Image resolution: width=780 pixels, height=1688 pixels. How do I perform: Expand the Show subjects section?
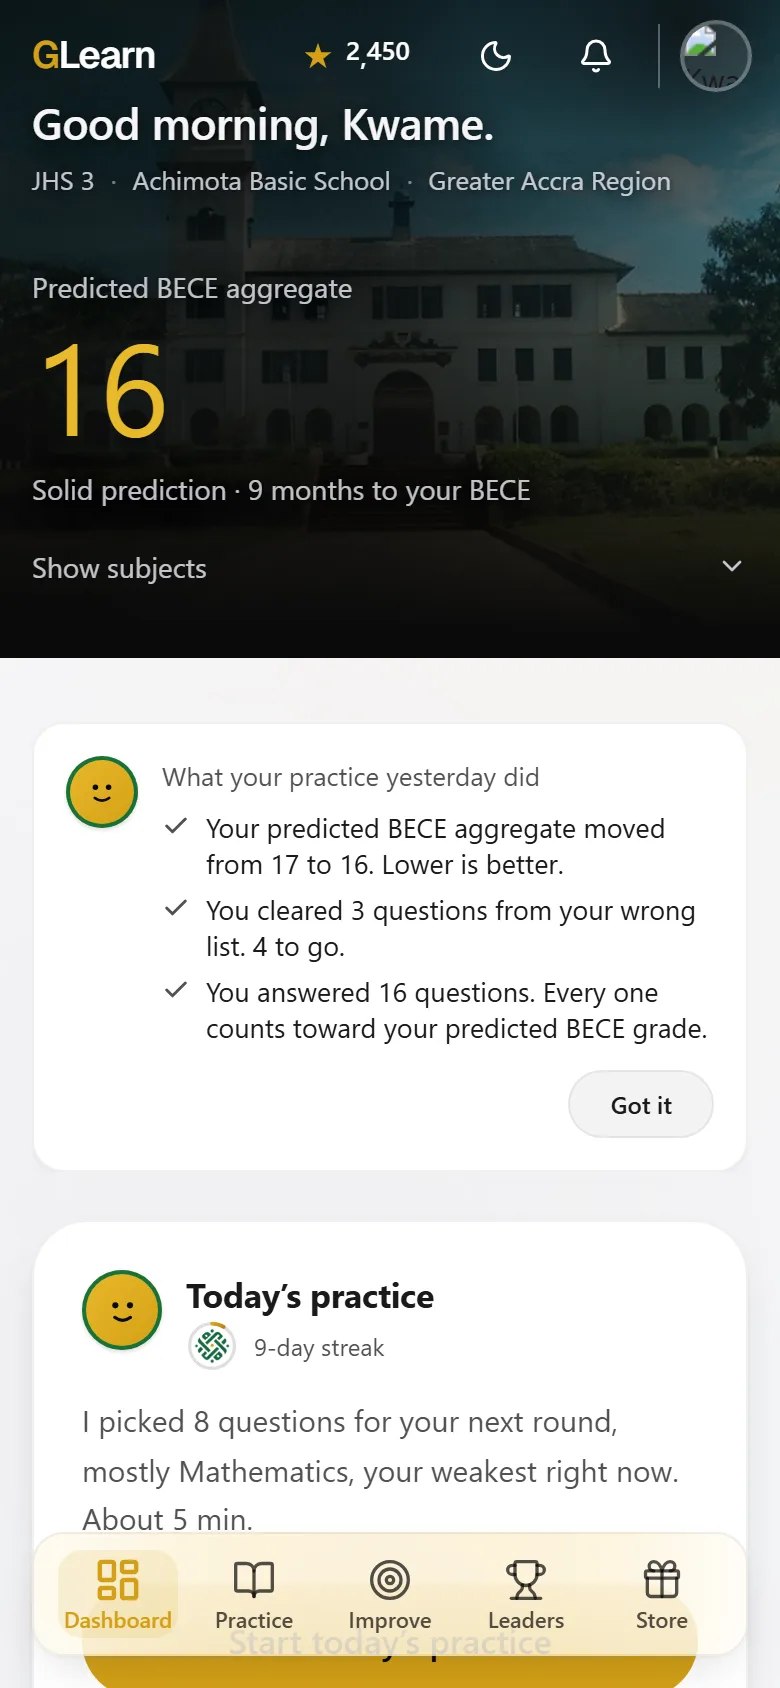point(388,568)
